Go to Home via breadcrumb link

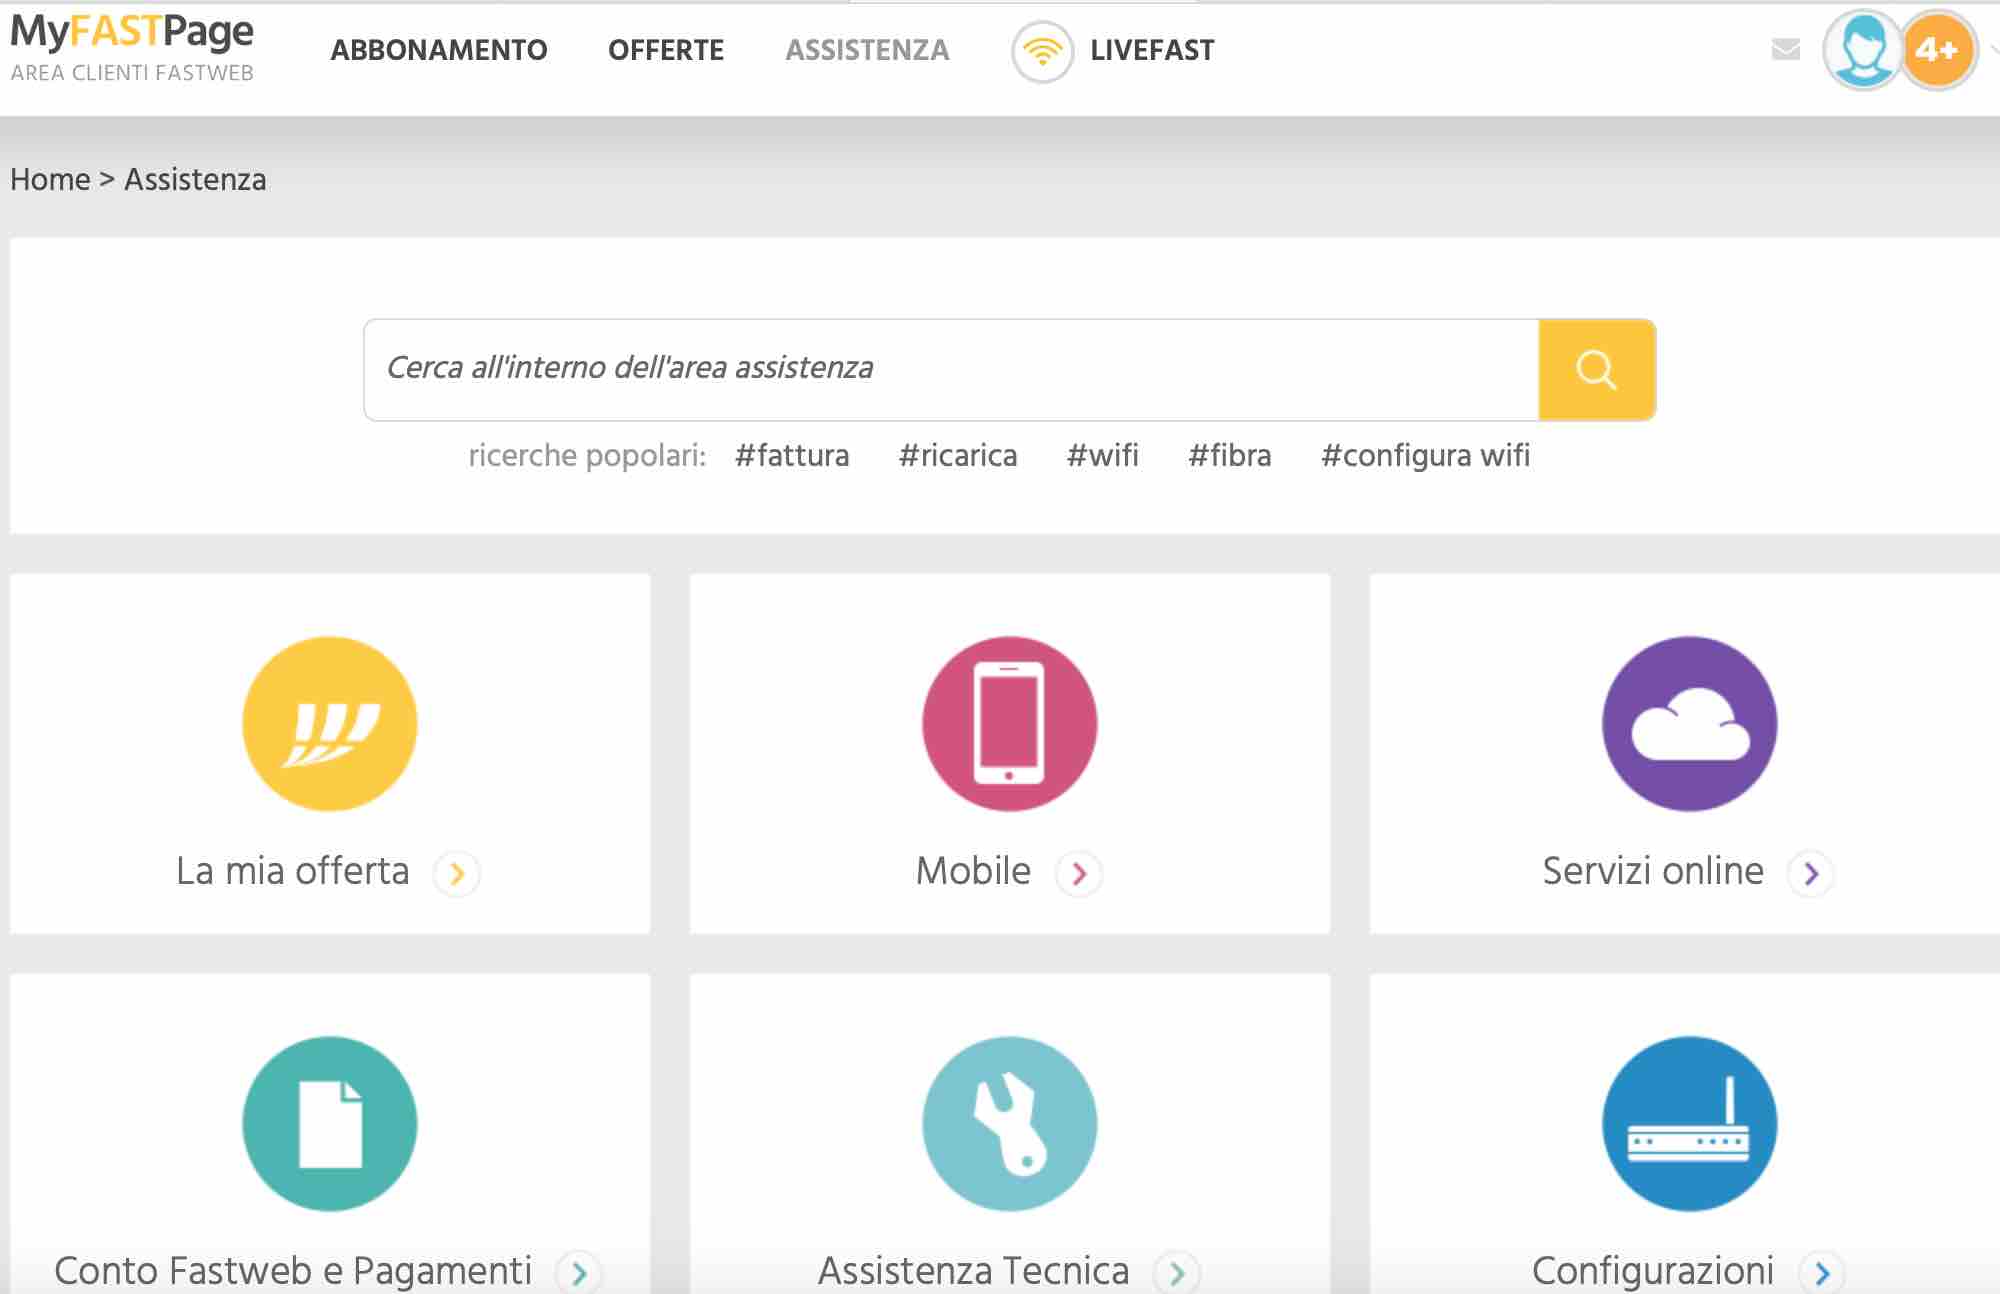[48, 179]
